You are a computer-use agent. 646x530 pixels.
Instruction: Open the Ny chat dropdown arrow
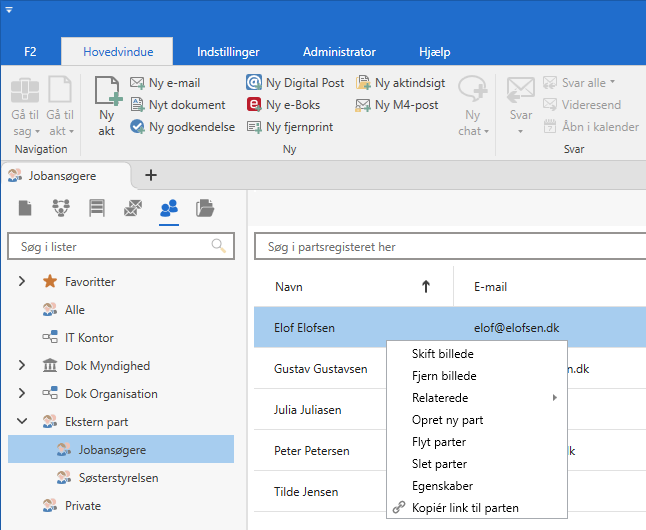[x=487, y=131]
